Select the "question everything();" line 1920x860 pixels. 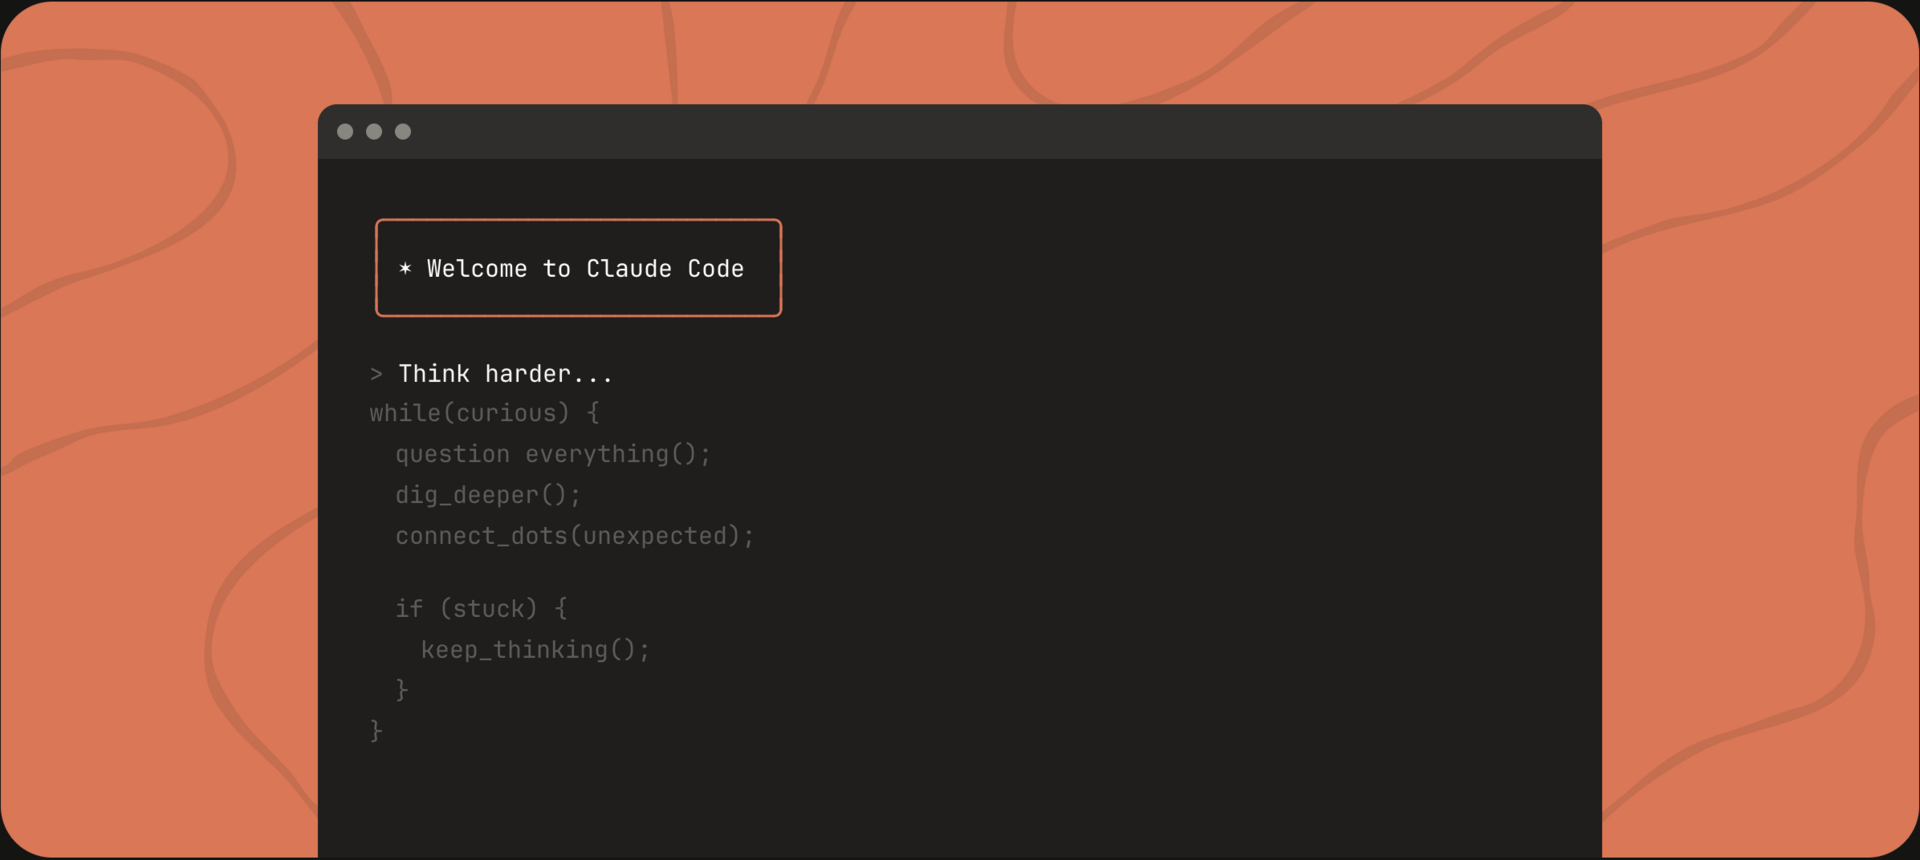click(553, 454)
